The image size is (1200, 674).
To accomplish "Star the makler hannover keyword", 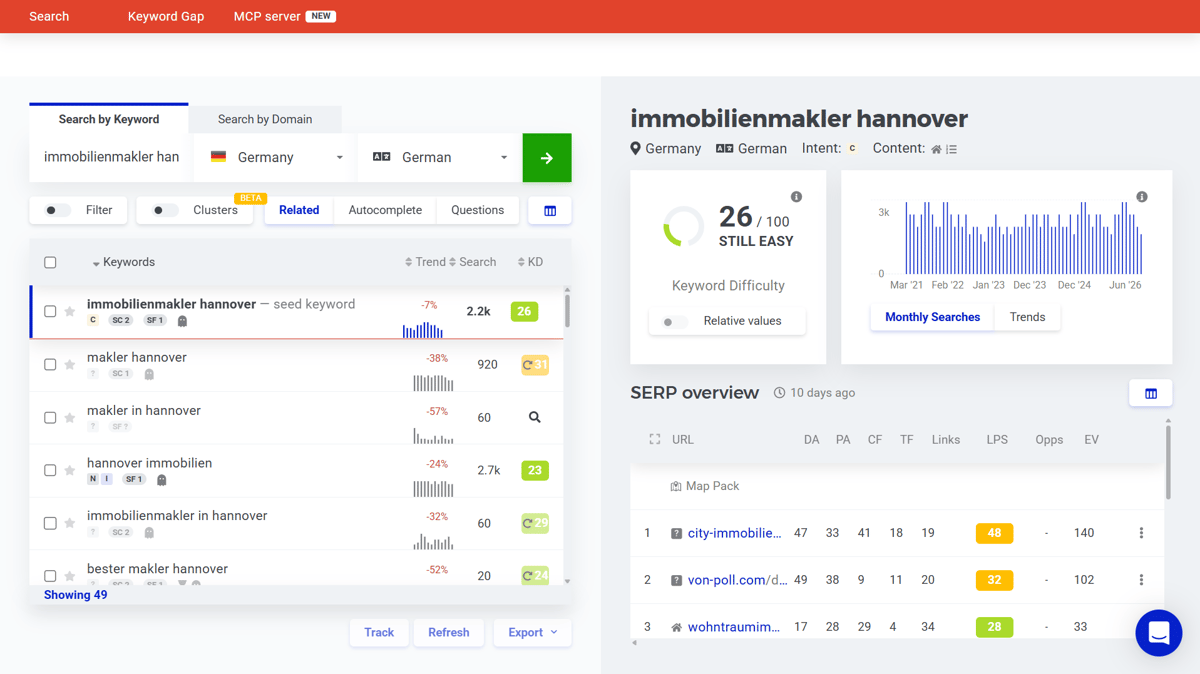I will click(x=70, y=365).
